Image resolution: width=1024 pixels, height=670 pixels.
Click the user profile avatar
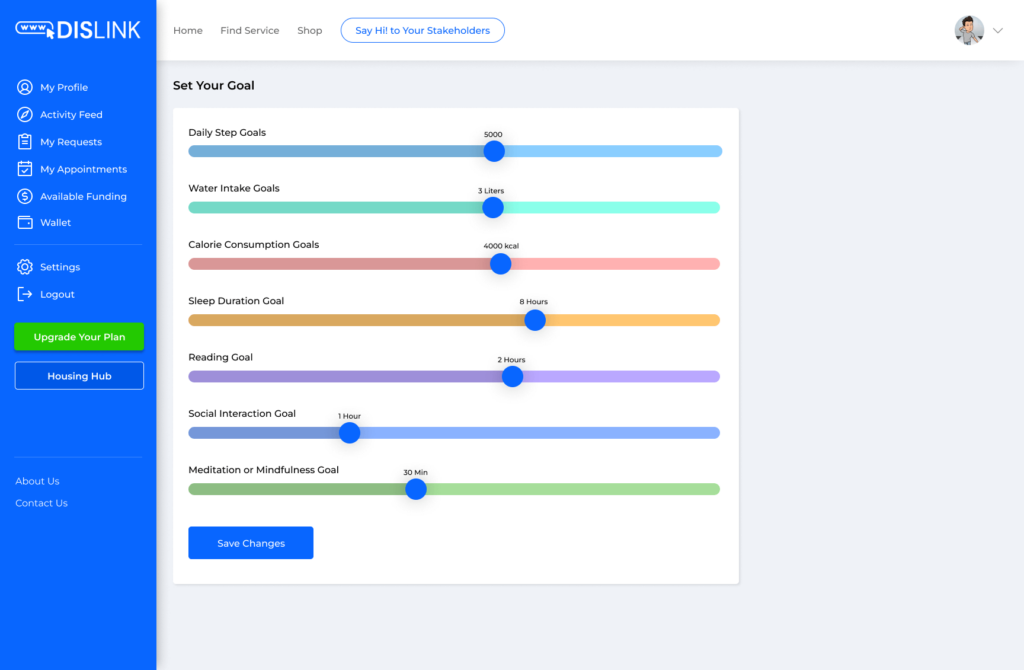tap(969, 30)
